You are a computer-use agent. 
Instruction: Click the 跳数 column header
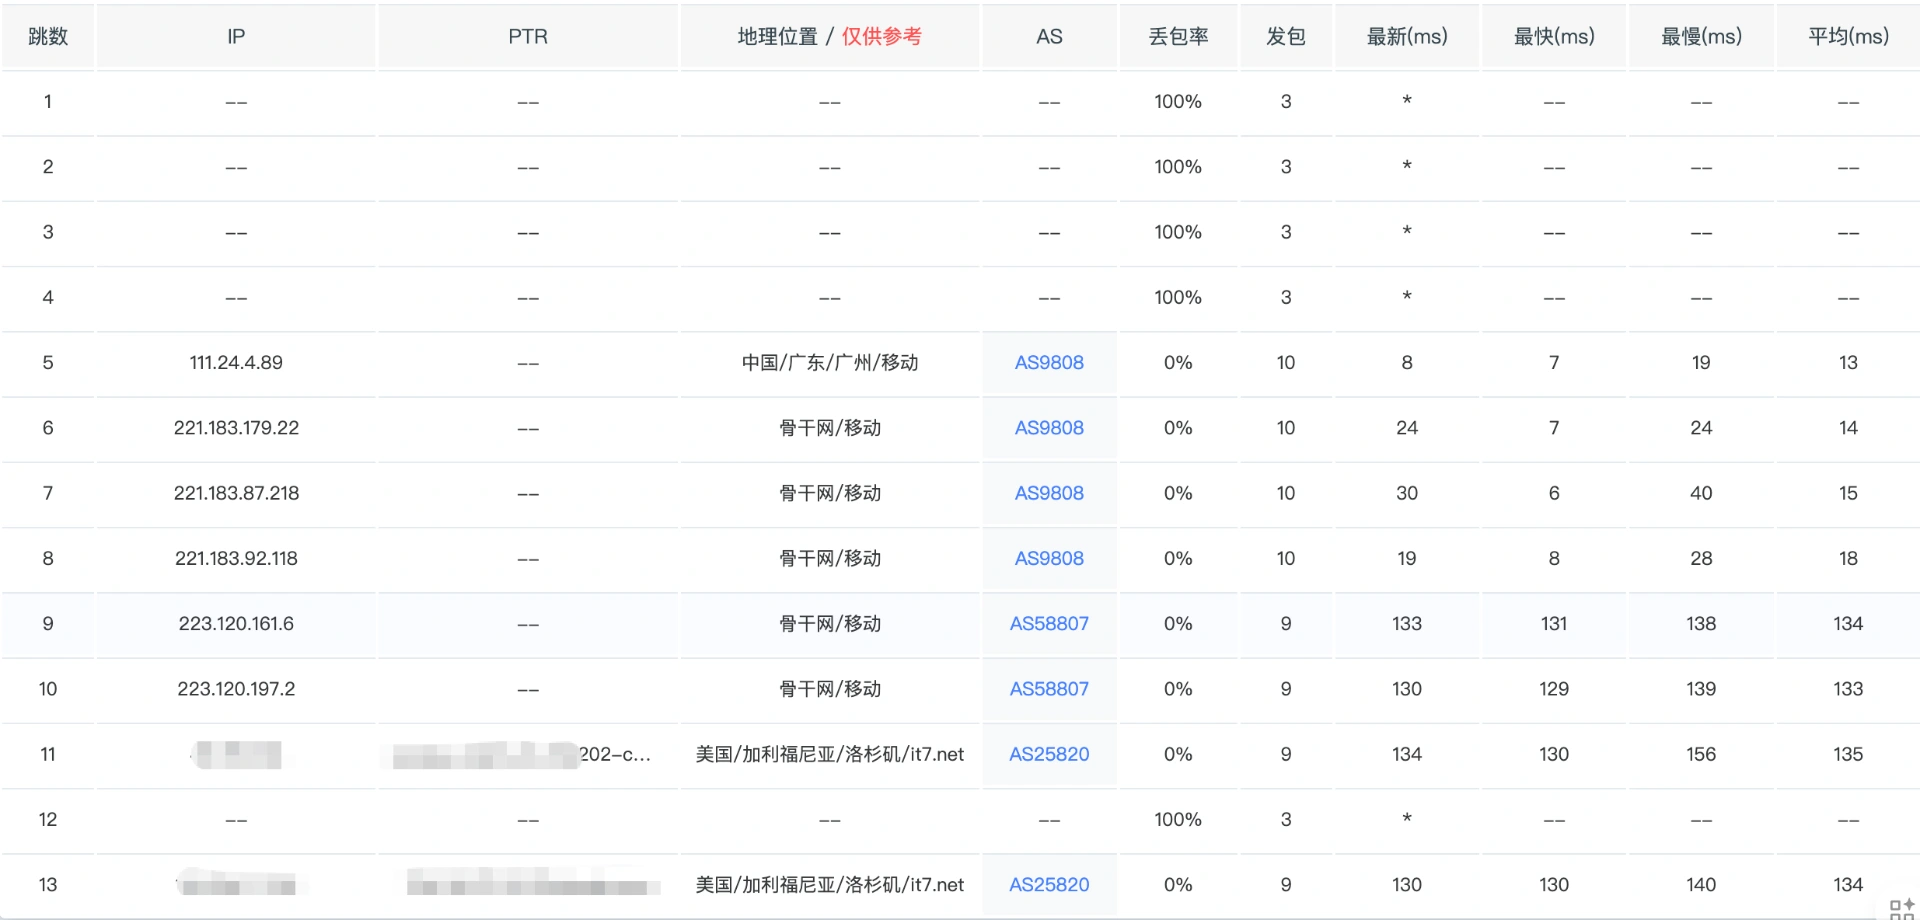48,37
